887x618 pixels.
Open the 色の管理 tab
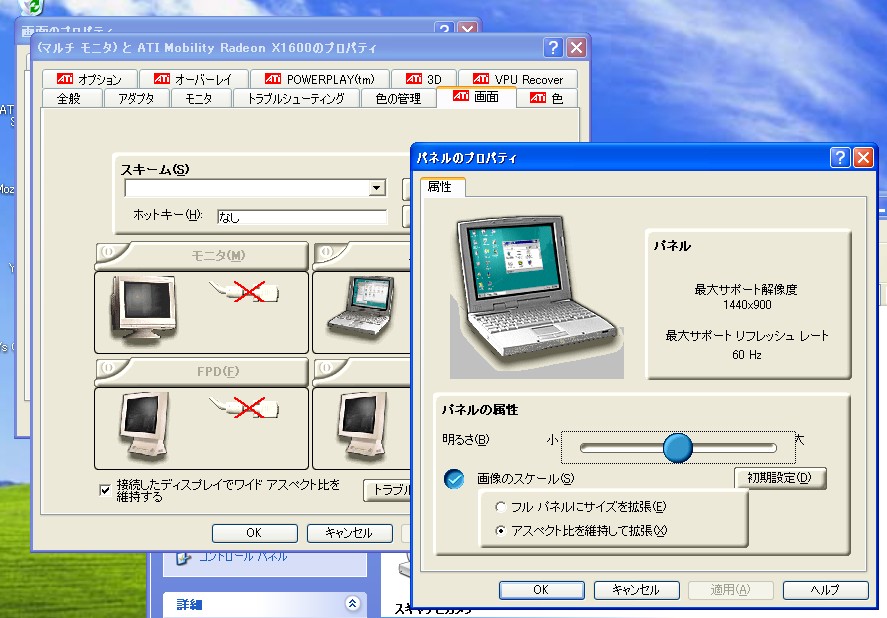coord(399,98)
